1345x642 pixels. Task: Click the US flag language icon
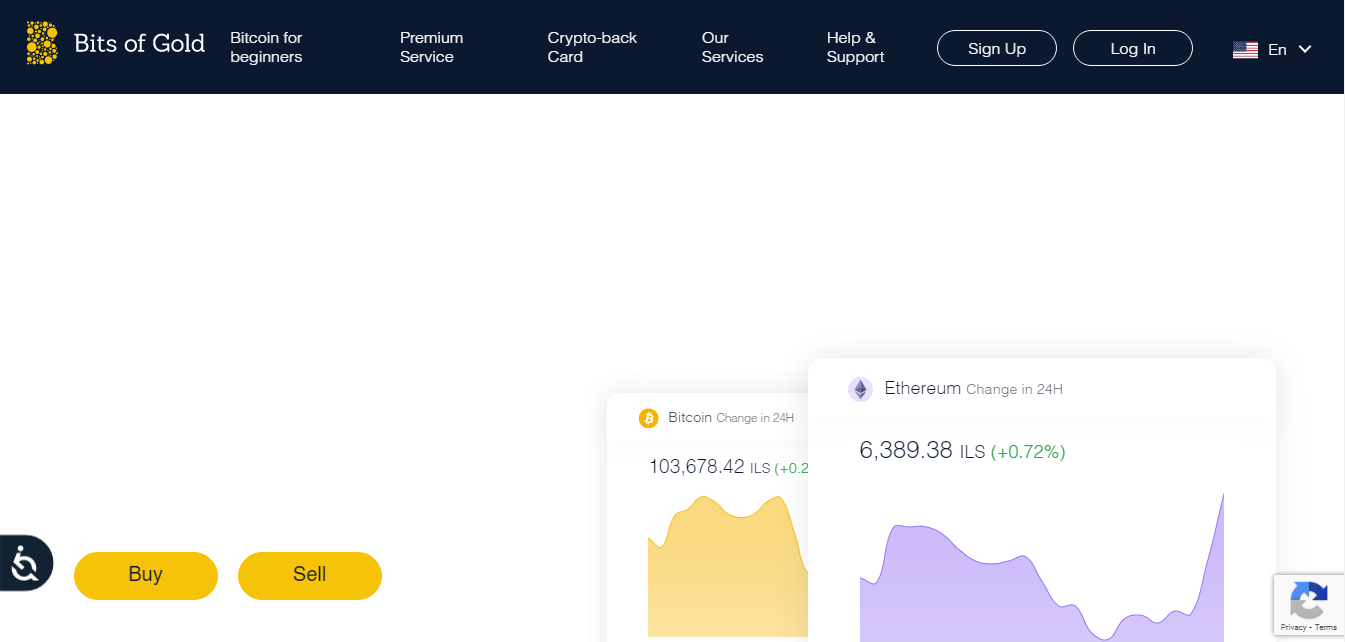(x=1245, y=49)
